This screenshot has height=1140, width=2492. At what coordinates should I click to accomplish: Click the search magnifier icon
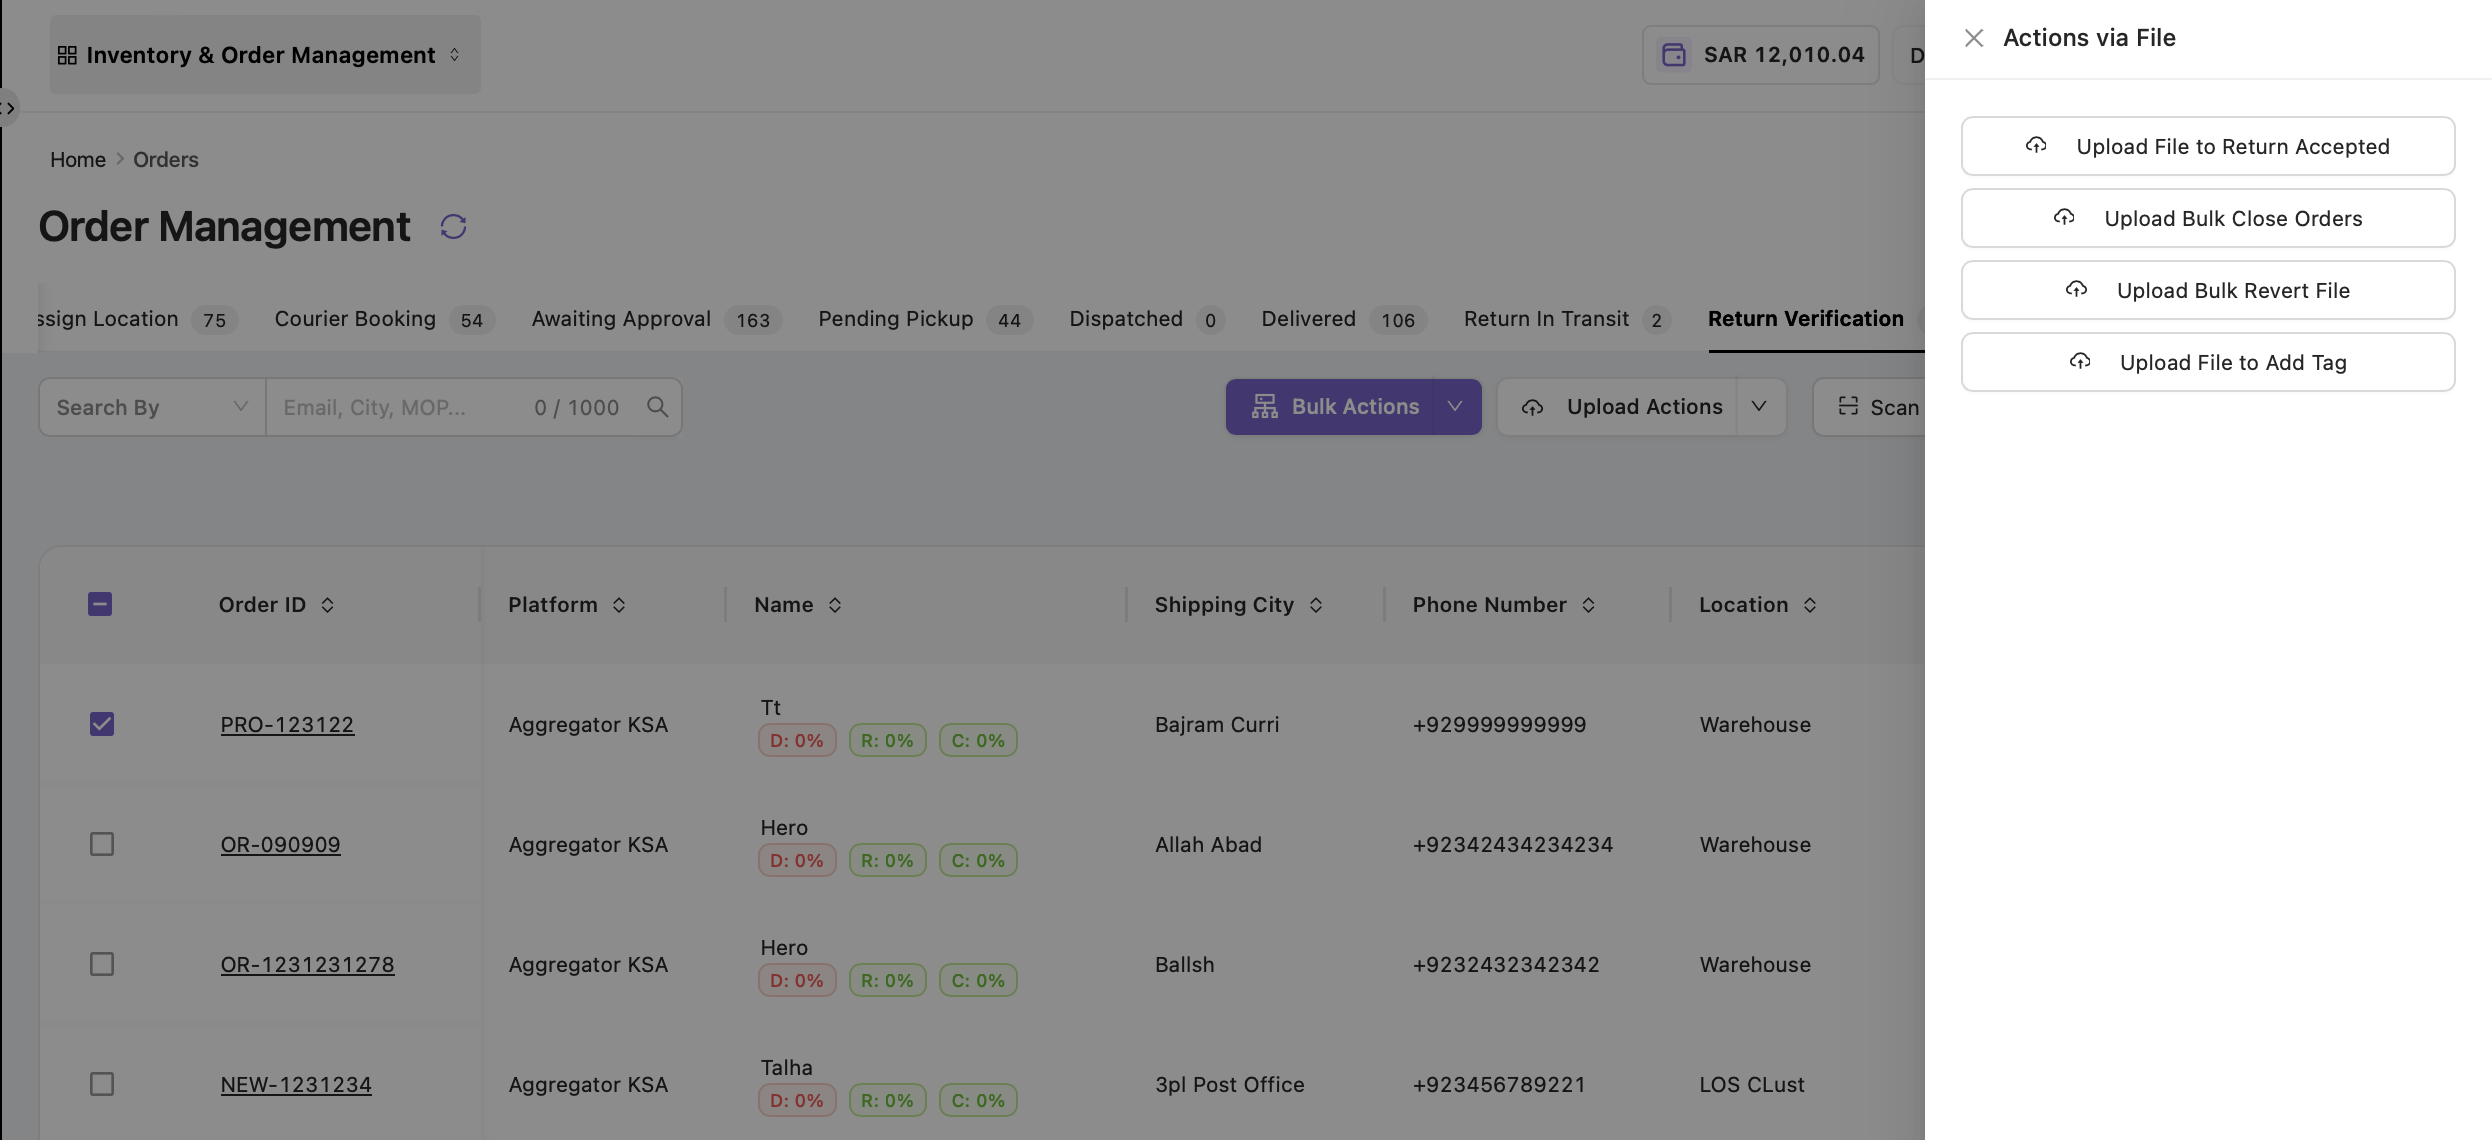pyautogui.click(x=657, y=406)
